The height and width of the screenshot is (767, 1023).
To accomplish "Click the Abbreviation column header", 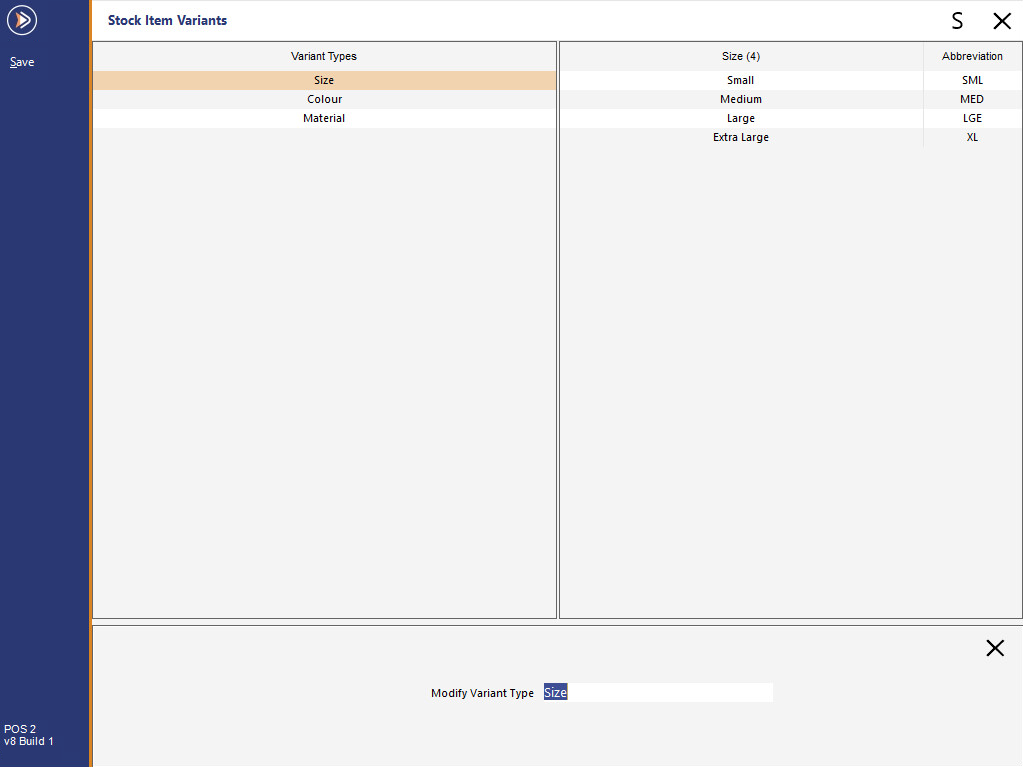I will [x=972, y=56].
